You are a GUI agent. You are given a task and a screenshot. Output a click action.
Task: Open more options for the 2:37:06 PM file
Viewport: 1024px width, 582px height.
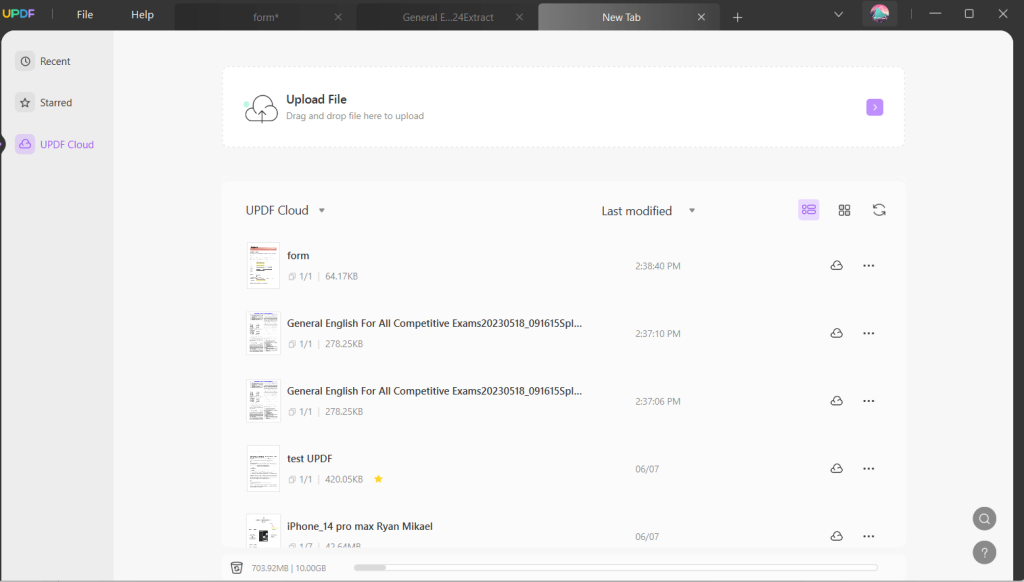(x=869, y=401)
